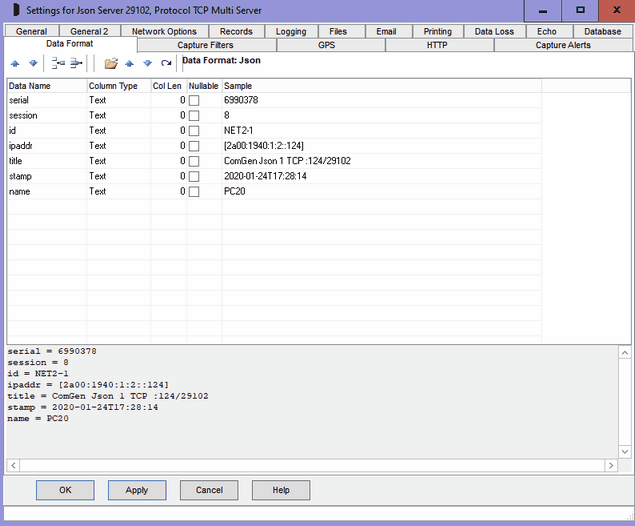The image size is (635, 526).
Task: Toggle Nullable checkbox for ipaddr row
Action: pos(194,146)
